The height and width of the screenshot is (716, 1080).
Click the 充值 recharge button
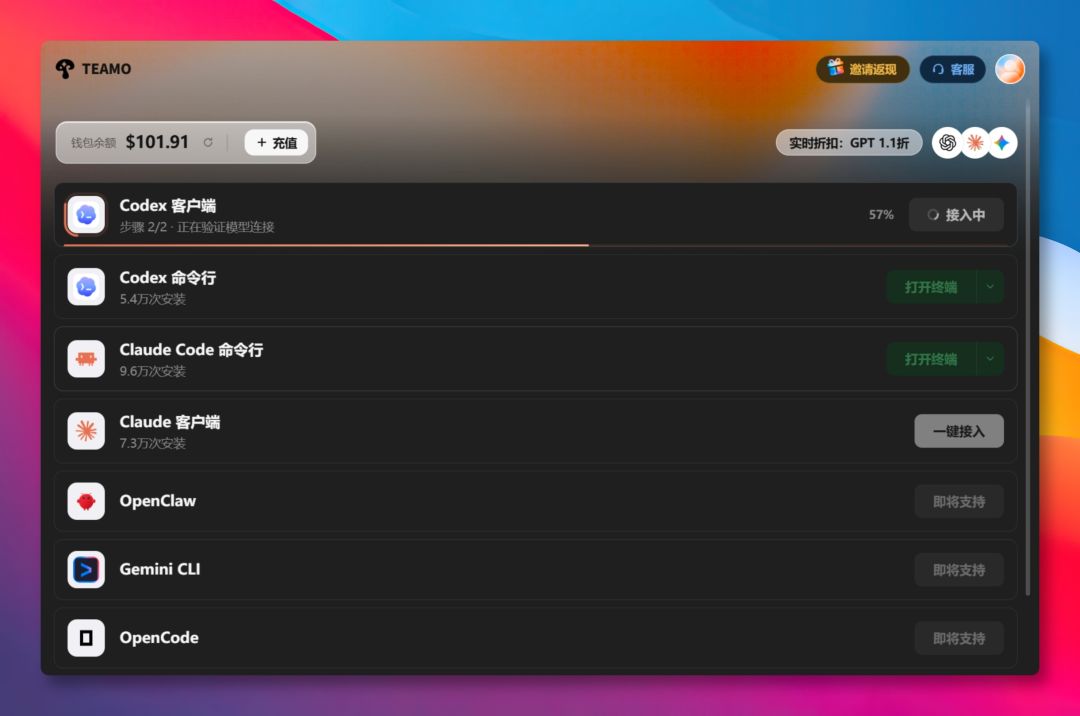pos(276,143)
